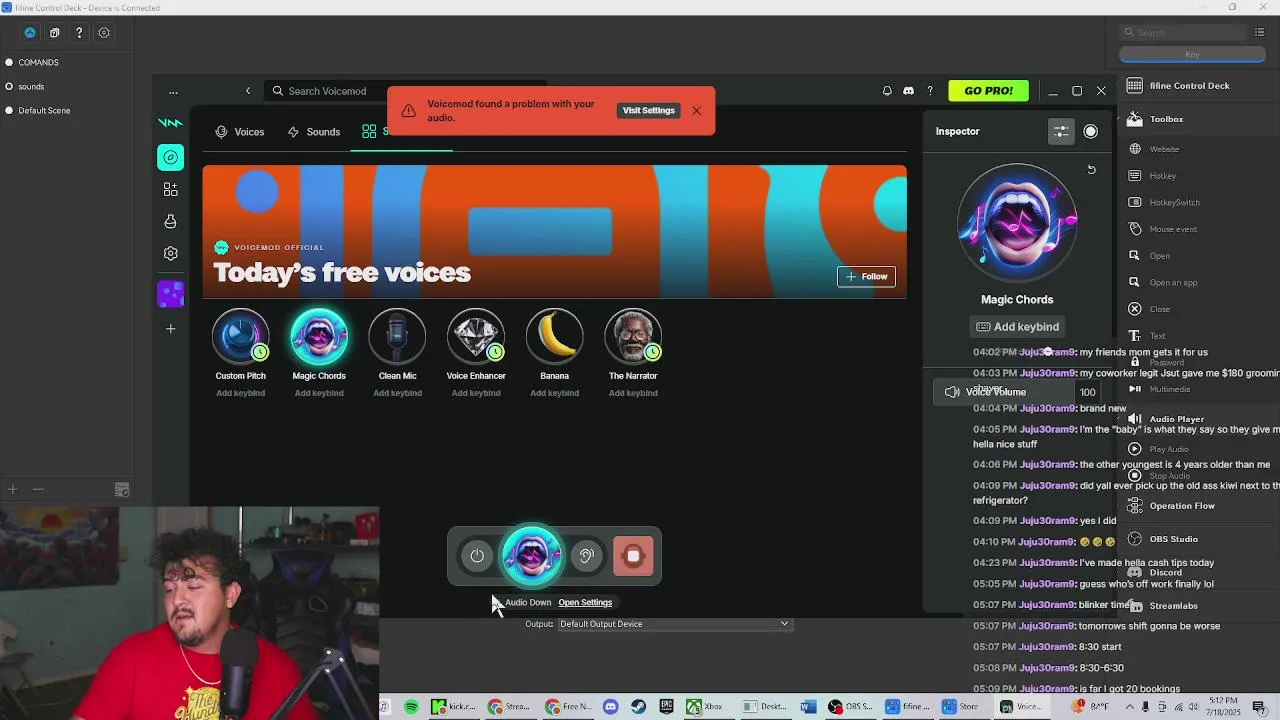
Task: Open OBS Studio from taskbar
Action: (x=849, y=707)
